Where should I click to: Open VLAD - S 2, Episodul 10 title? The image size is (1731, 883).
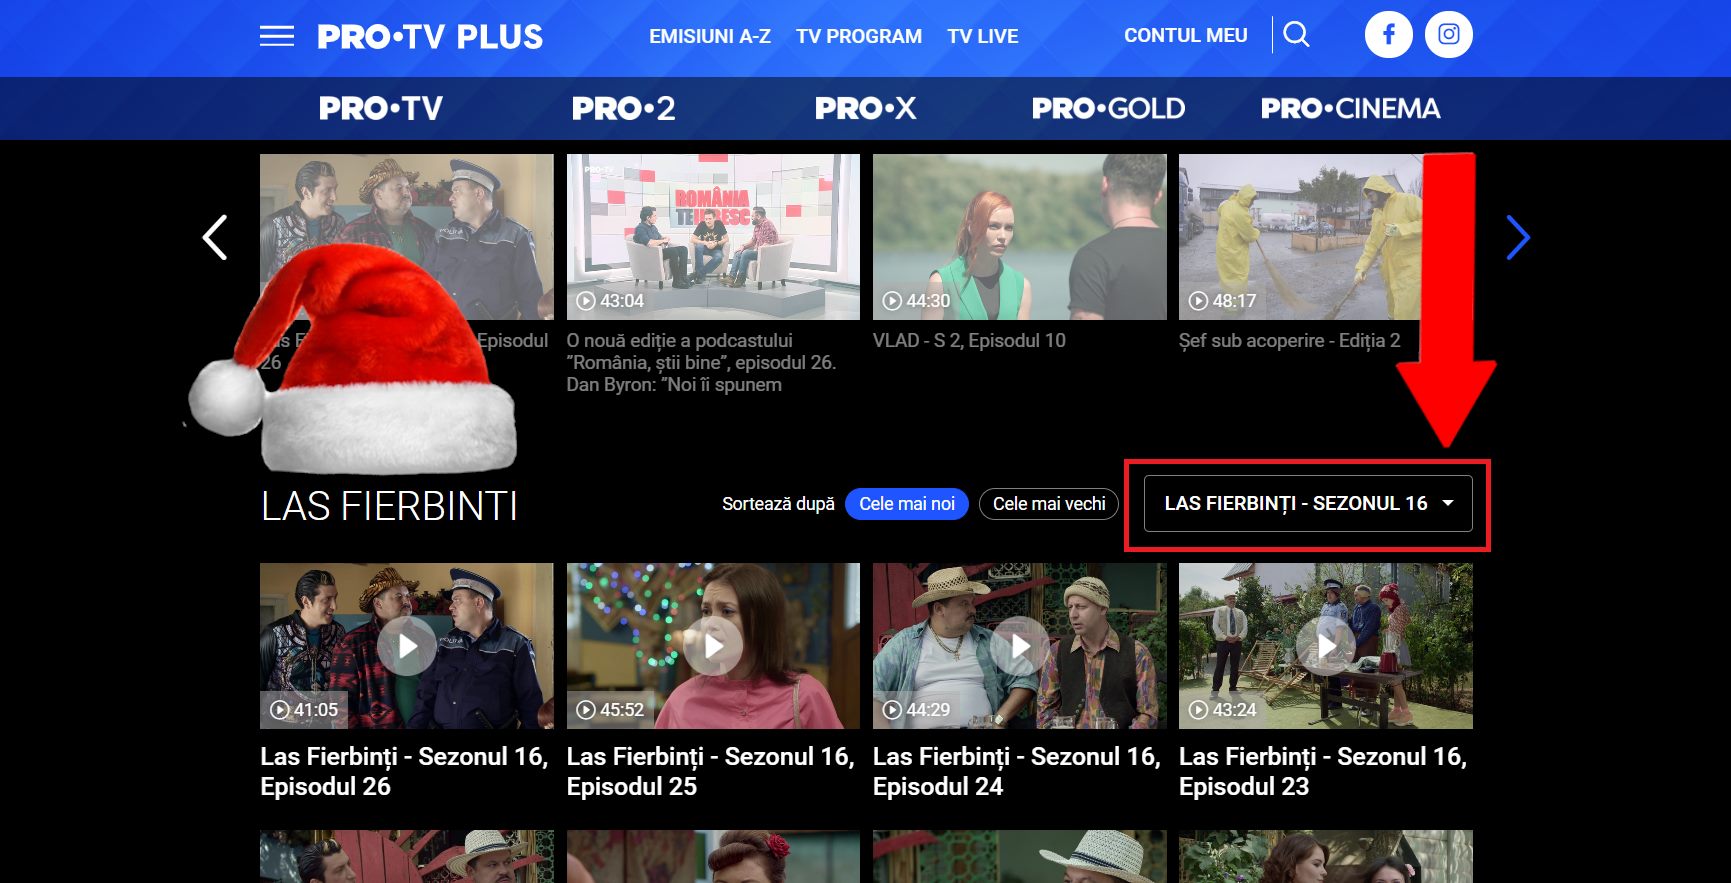[x=969, y=341]
